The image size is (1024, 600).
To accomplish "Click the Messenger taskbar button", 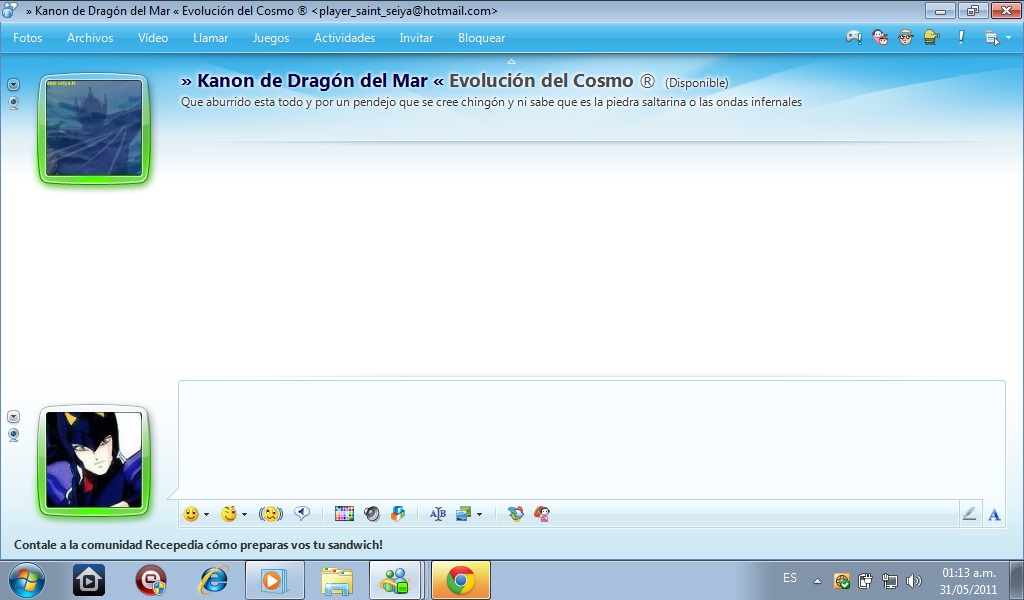I will point(394,580).
